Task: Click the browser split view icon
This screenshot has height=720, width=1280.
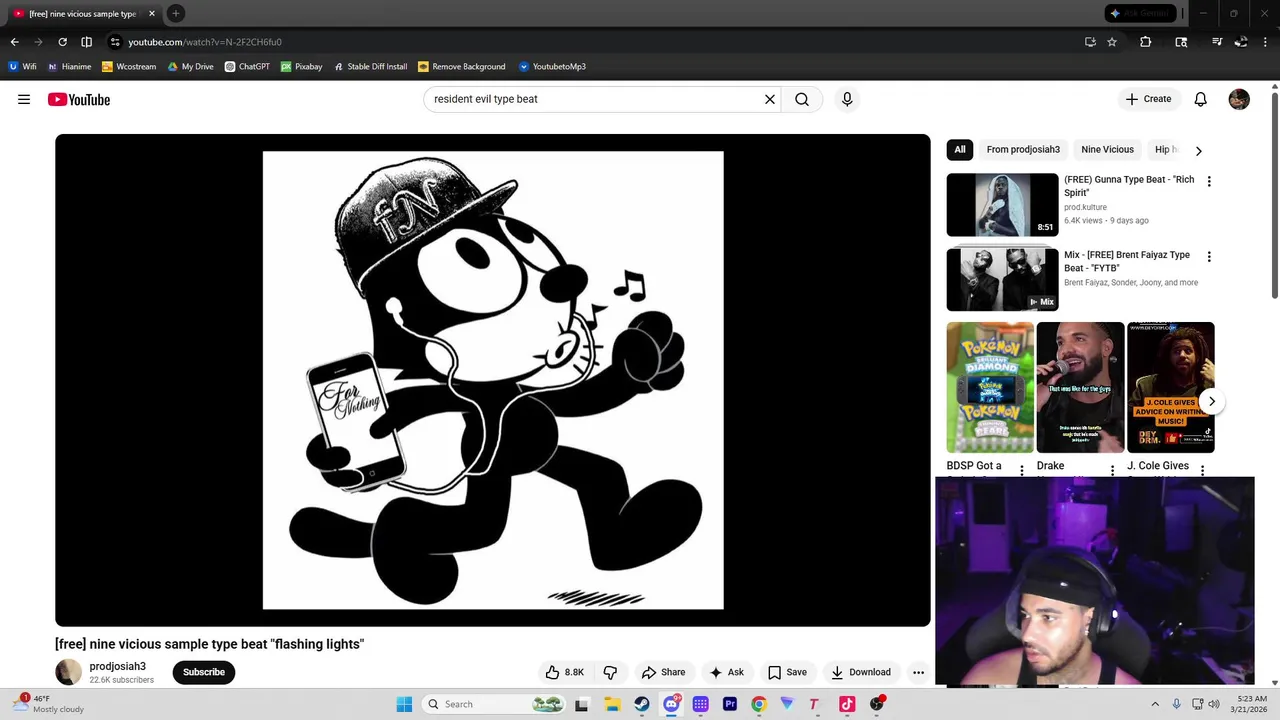Action: point(86,42)
